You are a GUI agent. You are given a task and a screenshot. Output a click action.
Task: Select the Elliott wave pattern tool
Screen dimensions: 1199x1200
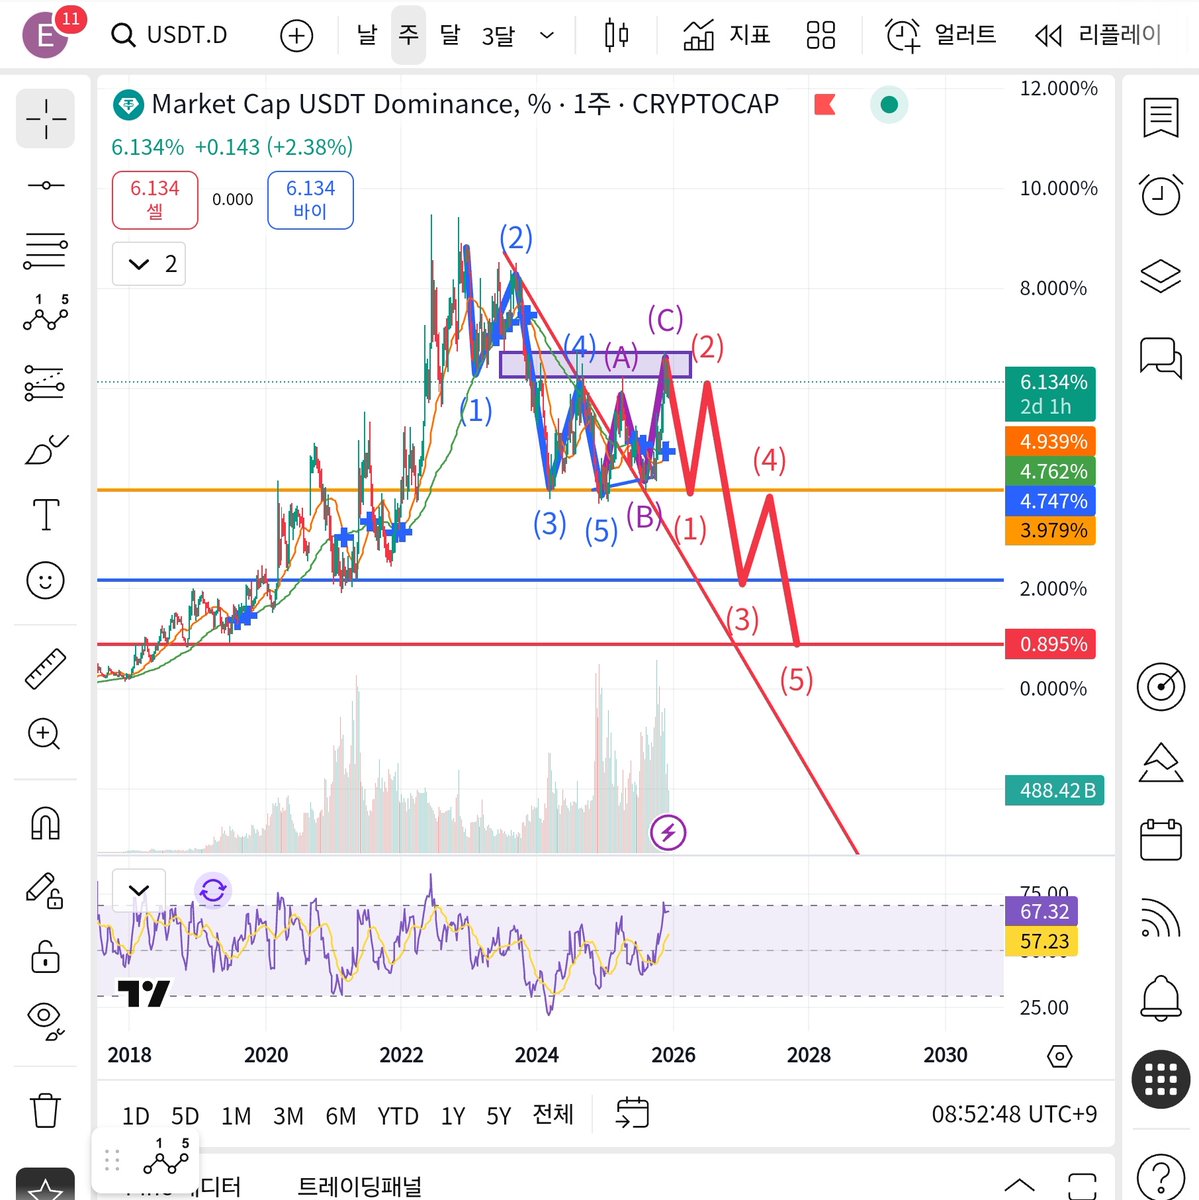[x=46, y=315]
